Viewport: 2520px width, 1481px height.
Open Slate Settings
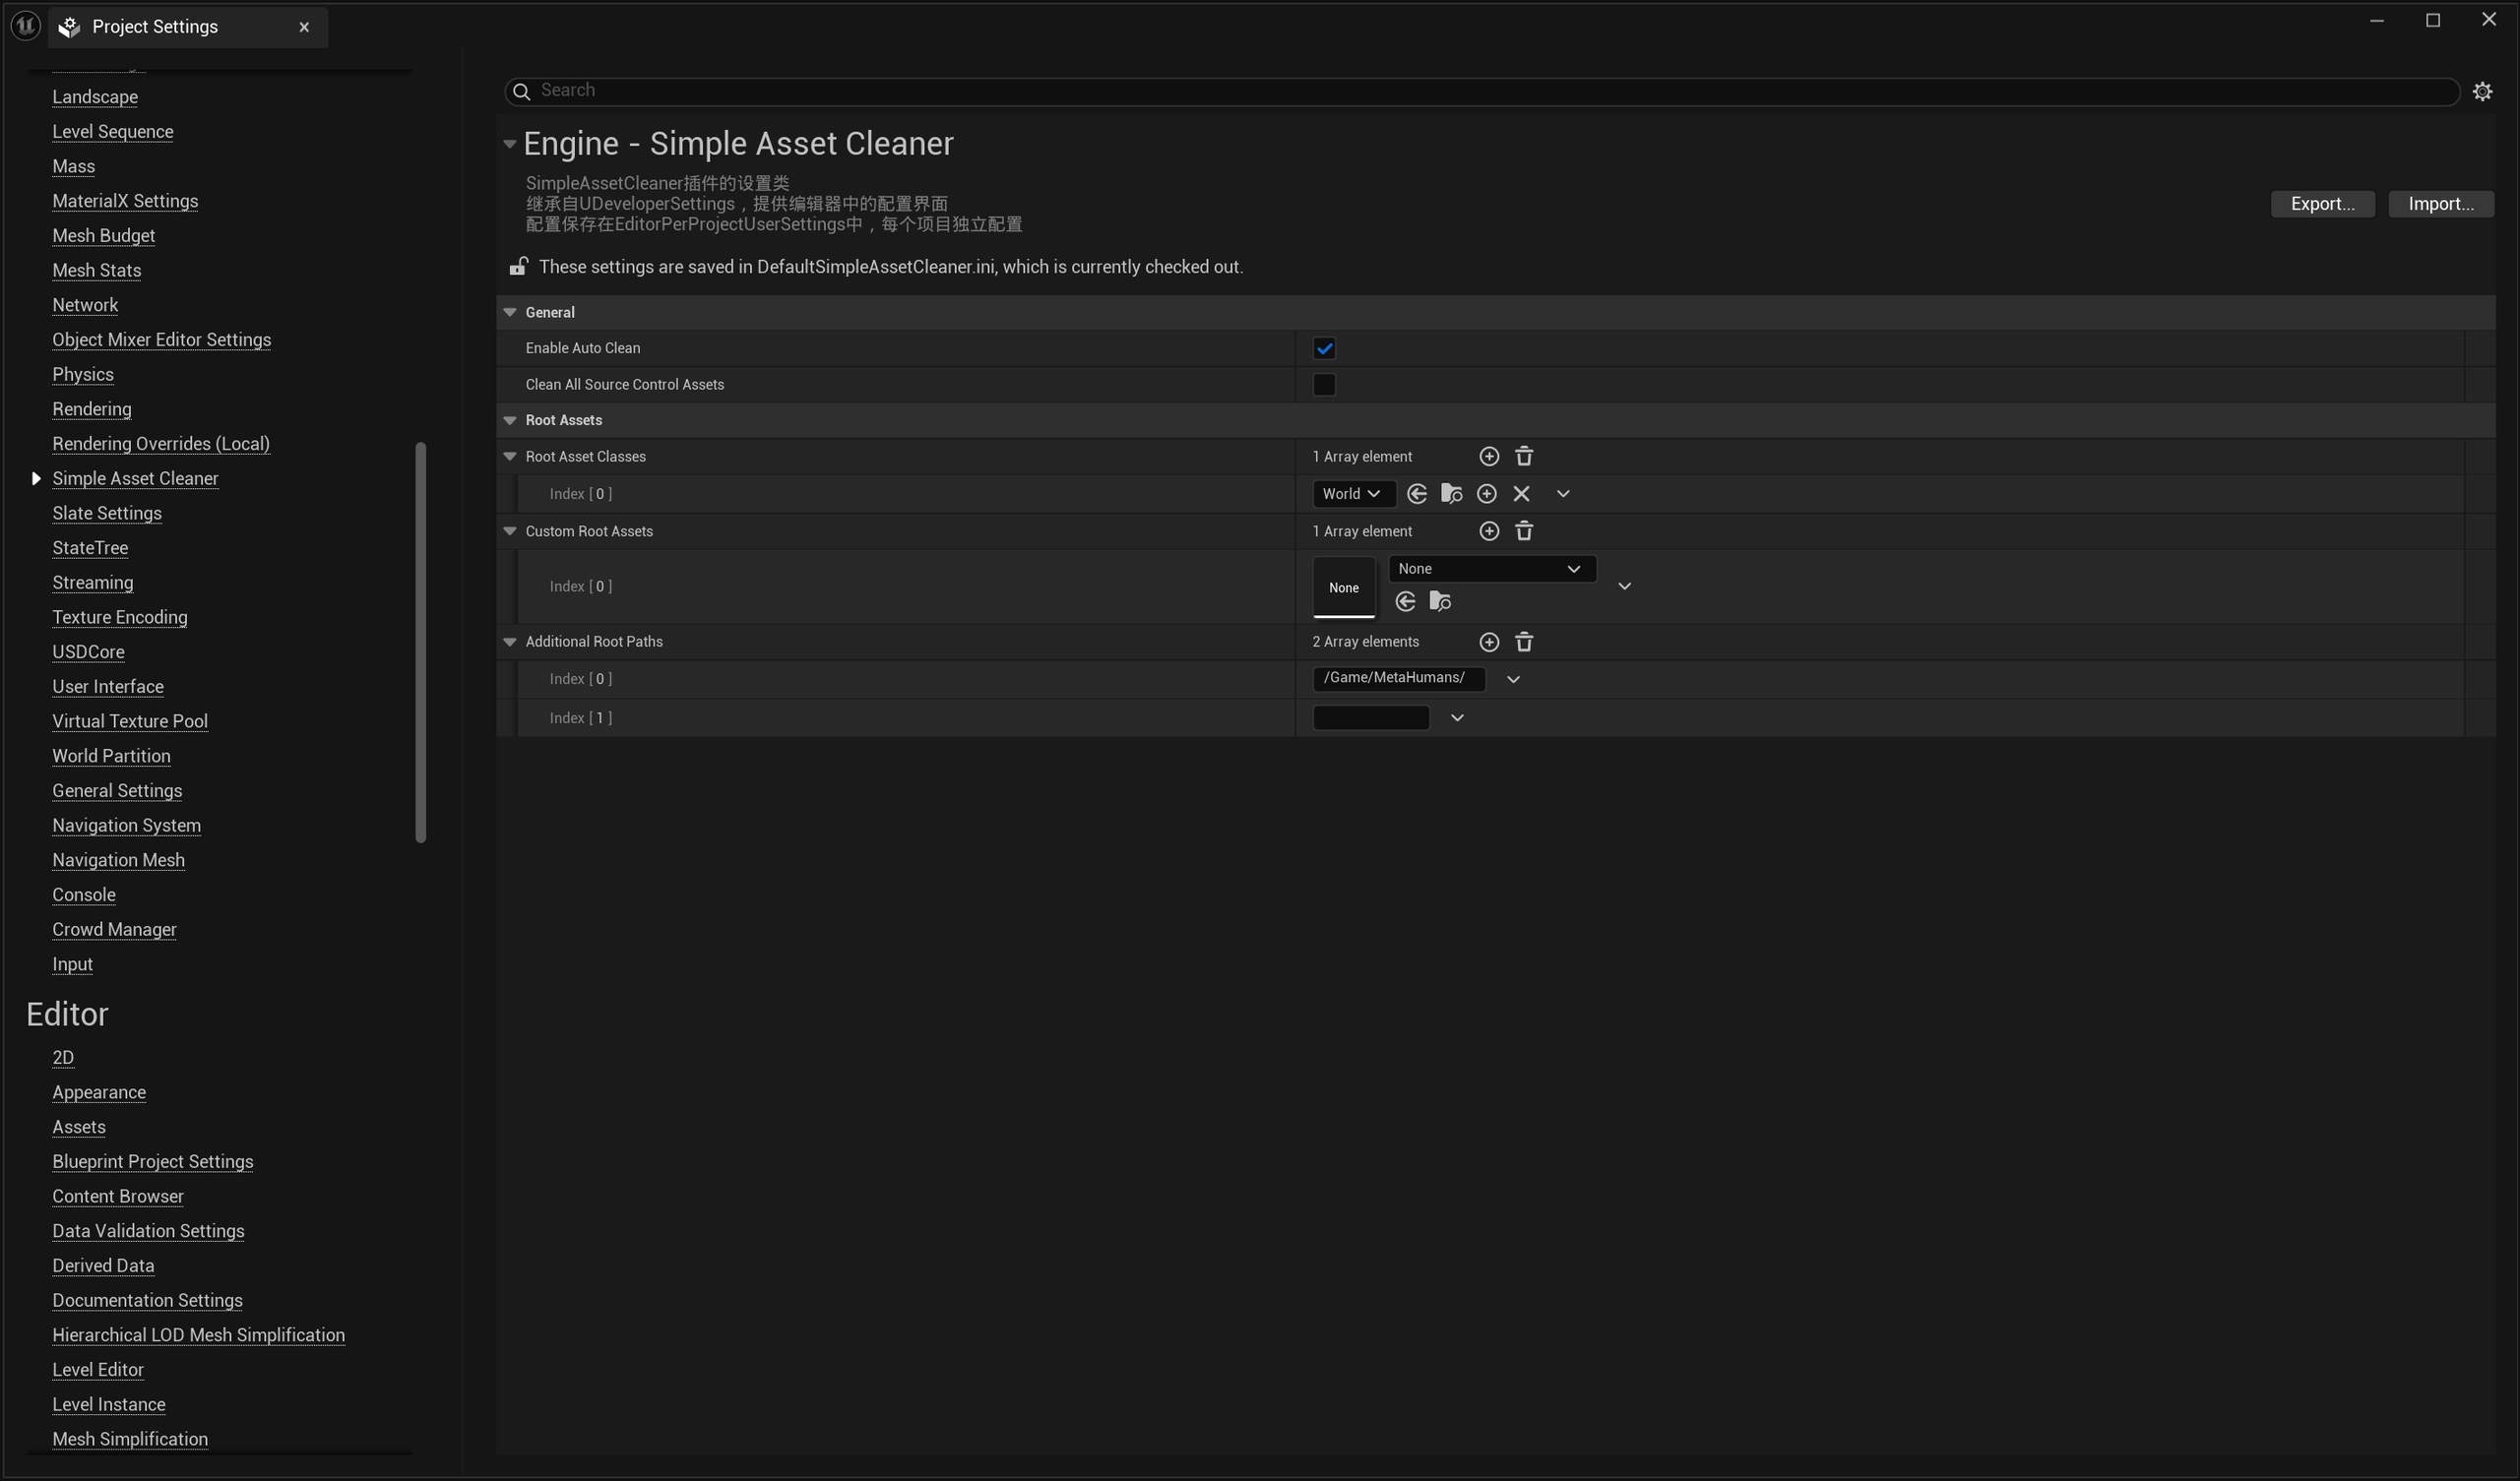point(107,513)
